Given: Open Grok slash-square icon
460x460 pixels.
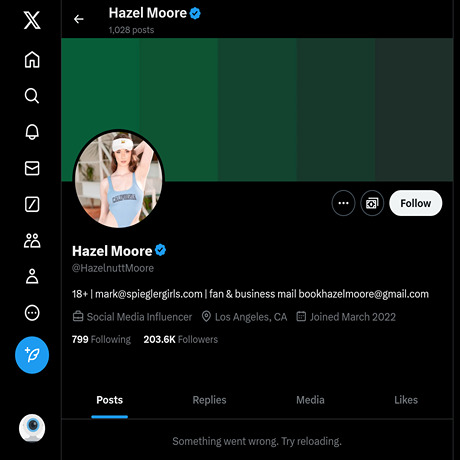Looking at the screenshot, I should pos(32,204).
